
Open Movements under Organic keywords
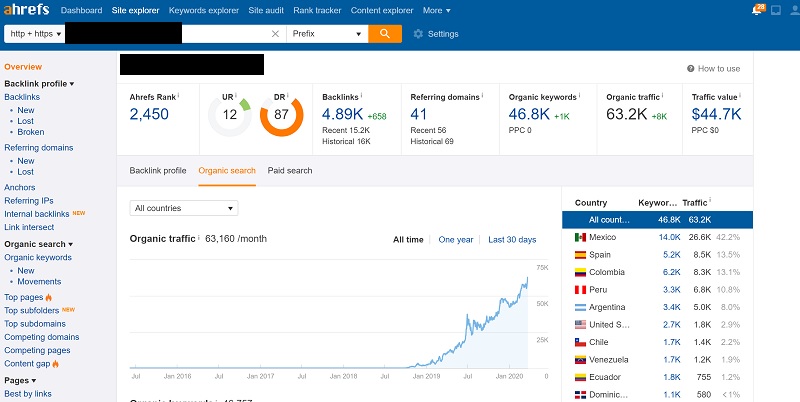(x=39, y=282)
